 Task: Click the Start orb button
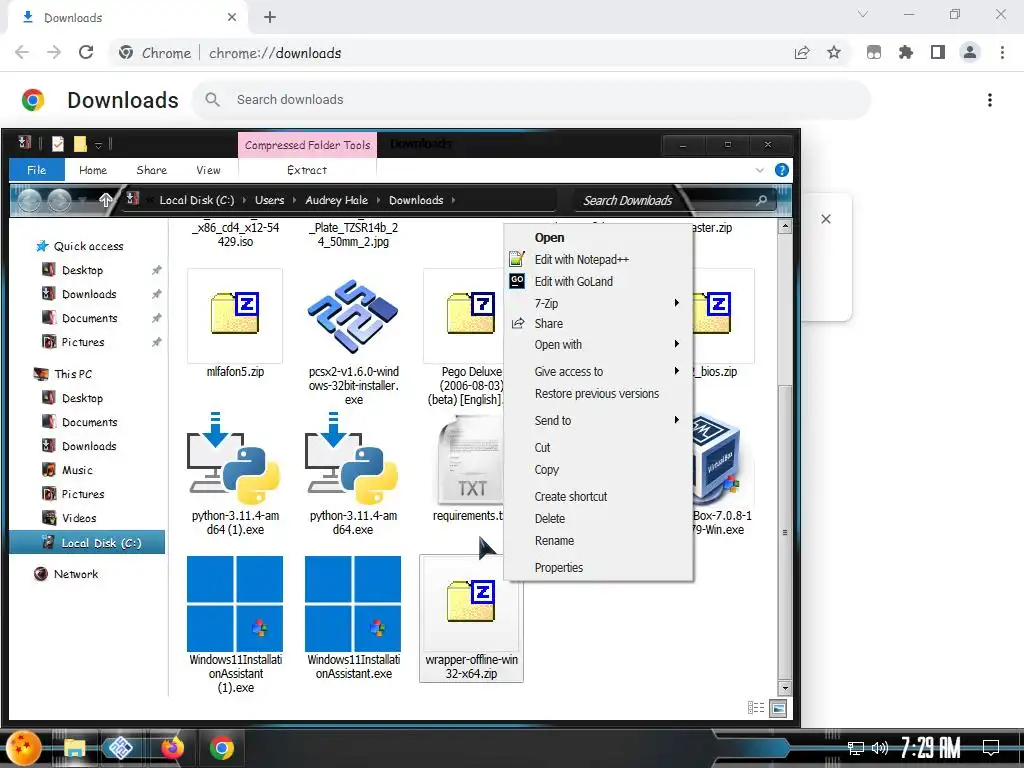23,748
